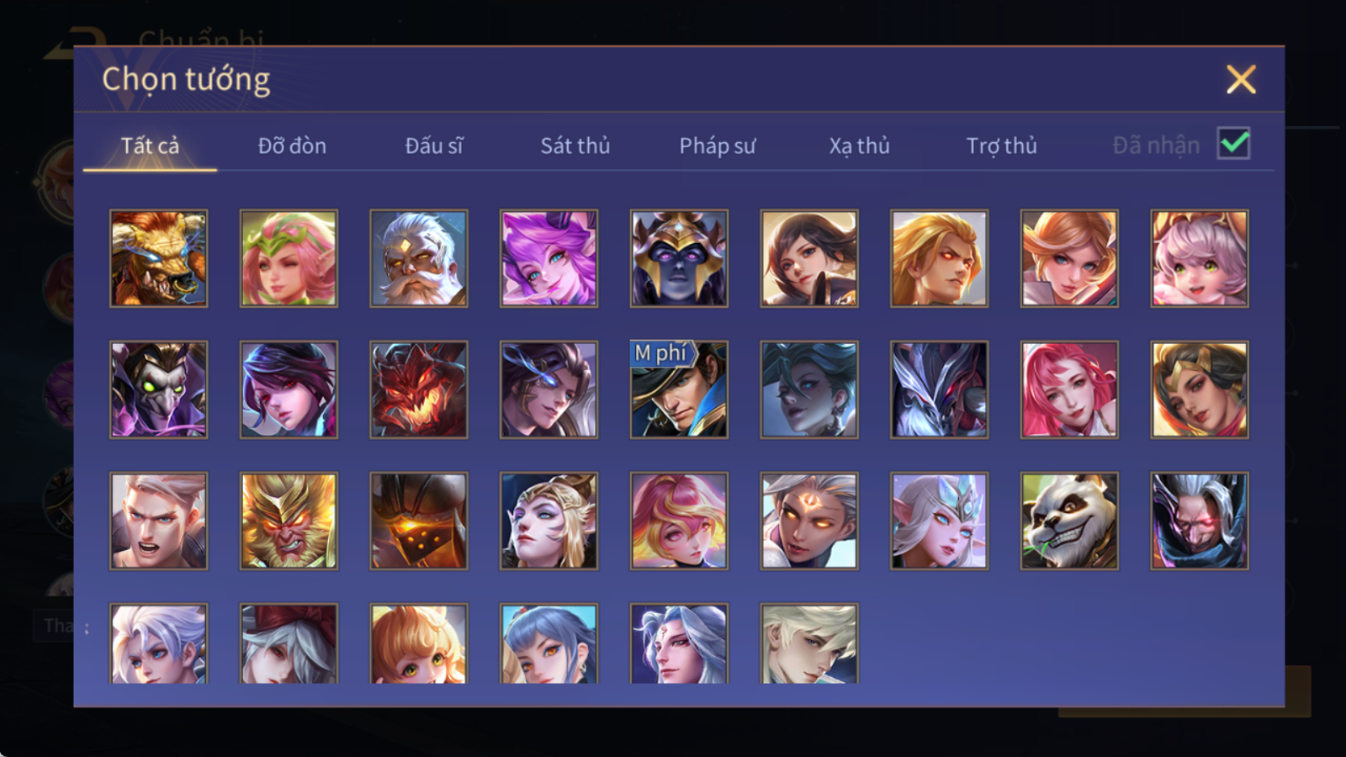
Task: Select the pink-haired woman hero portrait
Action: click(x=1069, y=389)
